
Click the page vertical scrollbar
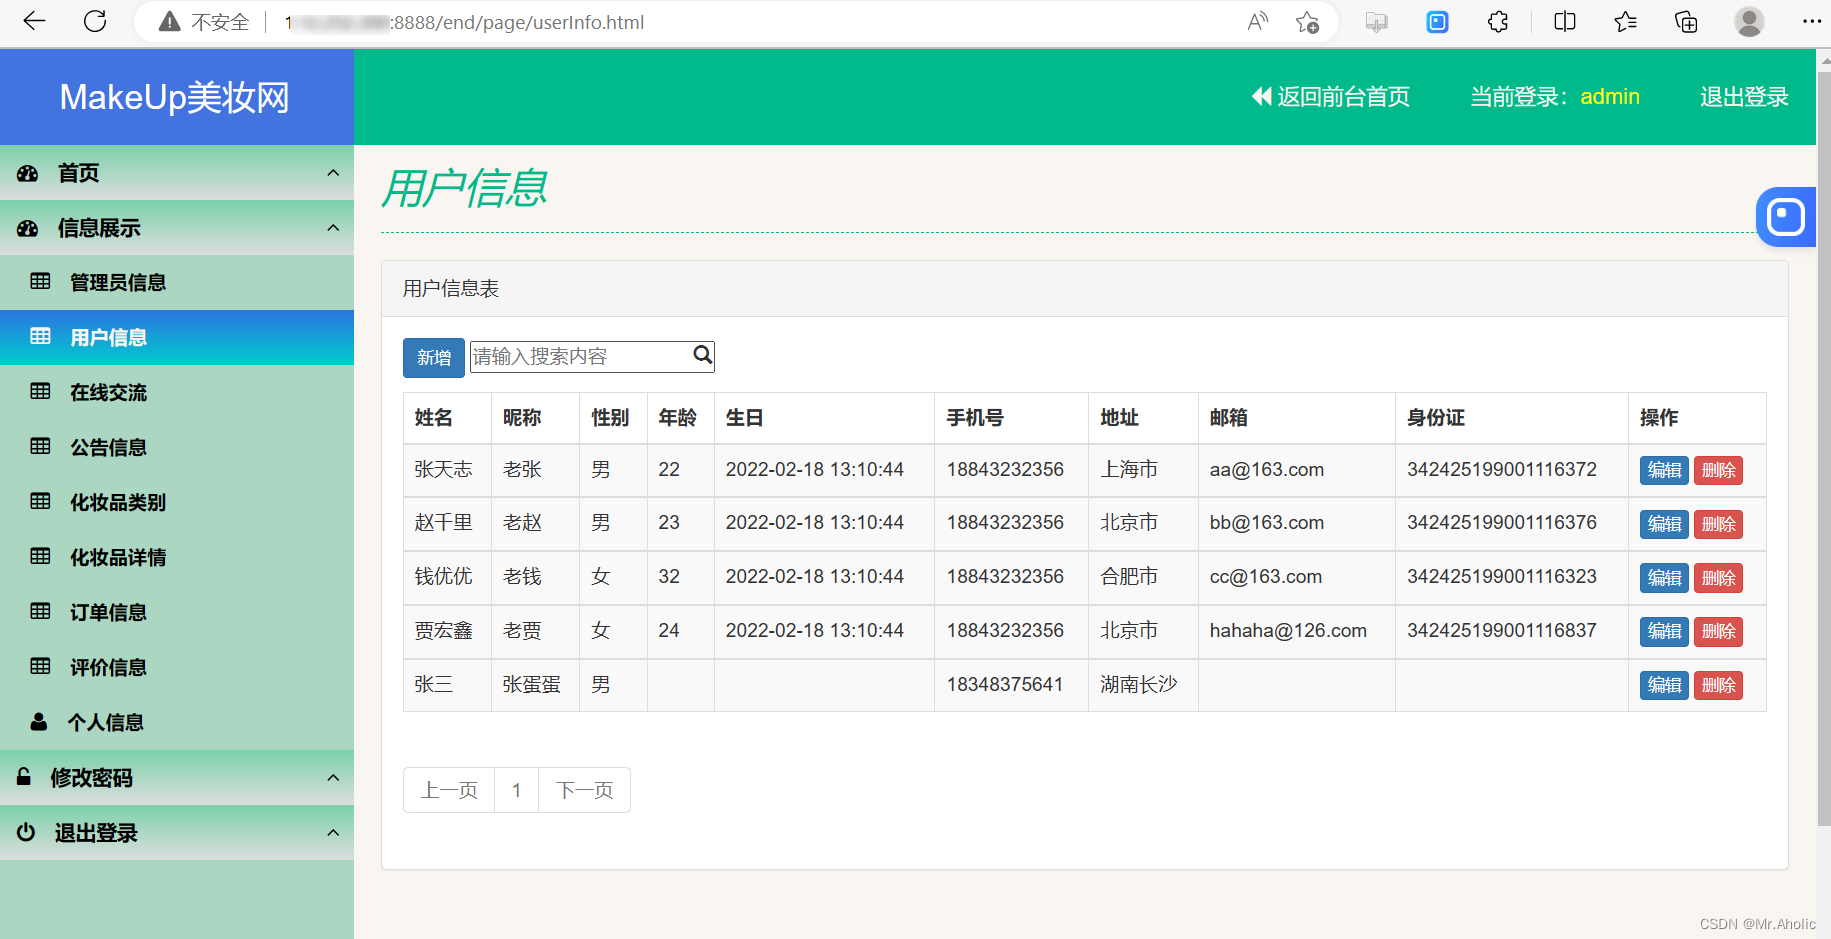click(x=1823, y=447)
